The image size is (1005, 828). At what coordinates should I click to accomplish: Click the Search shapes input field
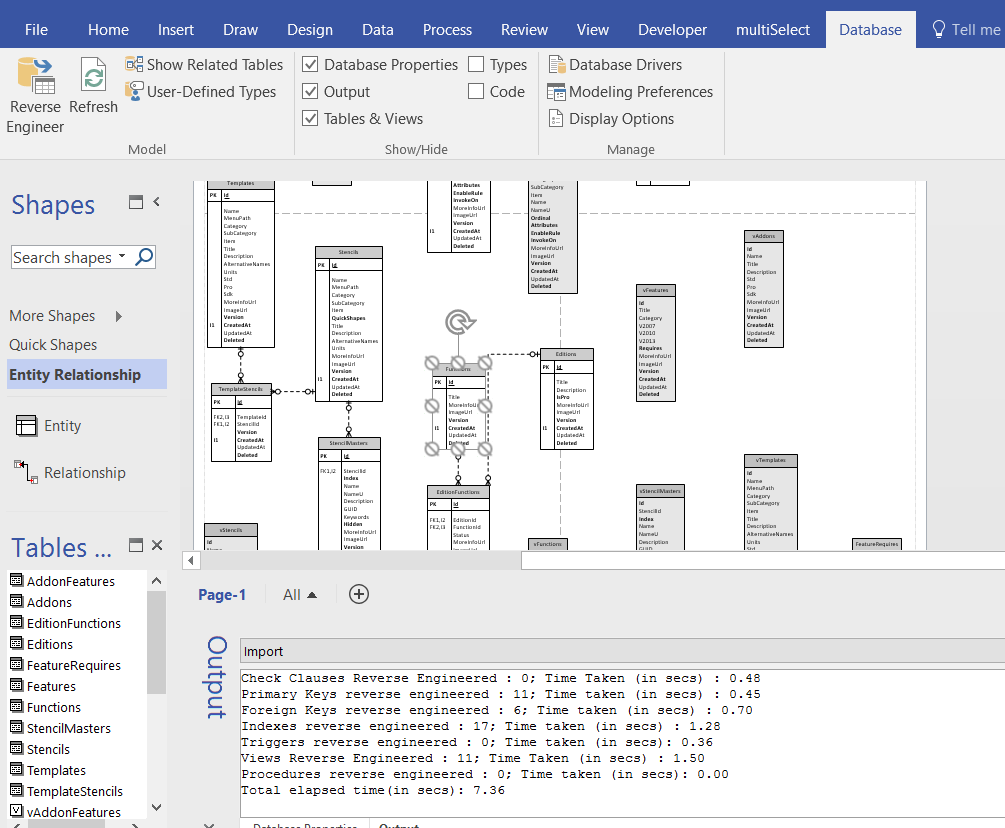coord(64,257)
